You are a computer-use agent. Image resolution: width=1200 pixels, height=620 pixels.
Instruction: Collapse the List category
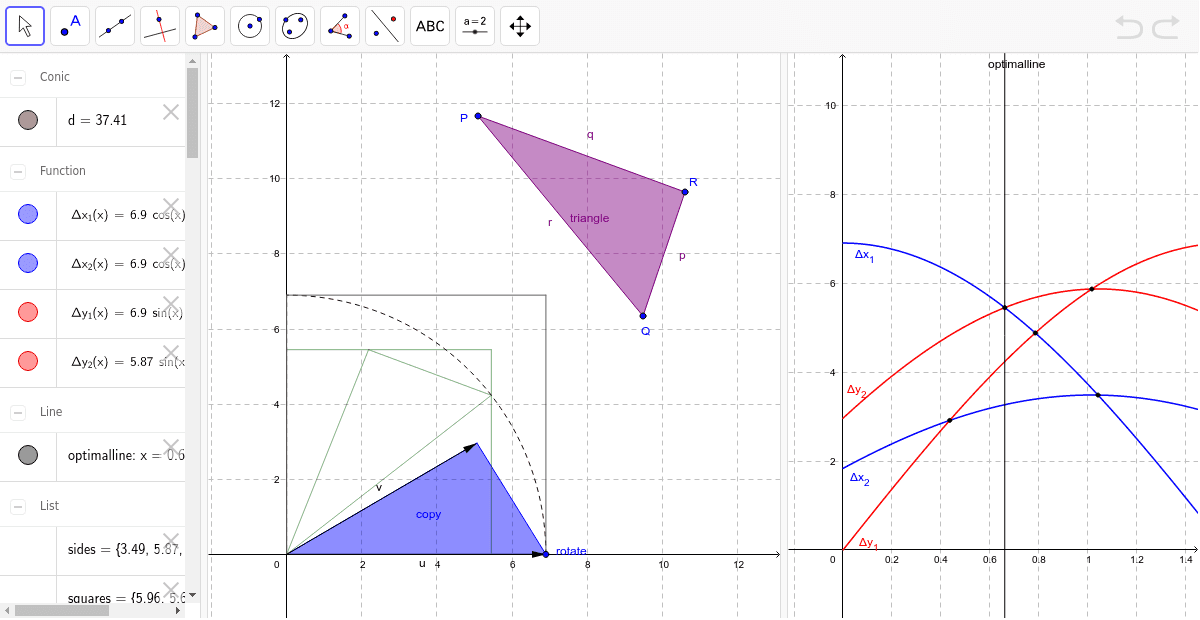pos(18,506)
